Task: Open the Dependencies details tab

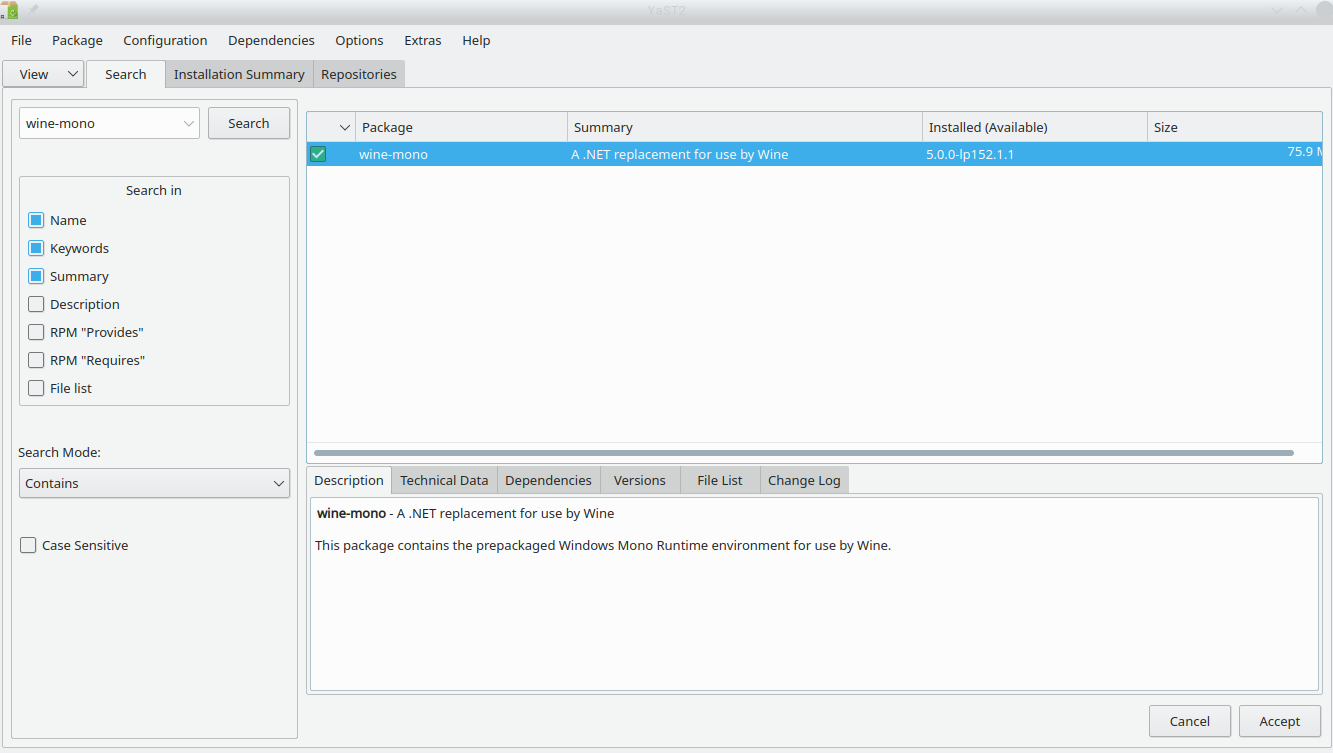Action: pyautogui.click(x=548, y=480)
